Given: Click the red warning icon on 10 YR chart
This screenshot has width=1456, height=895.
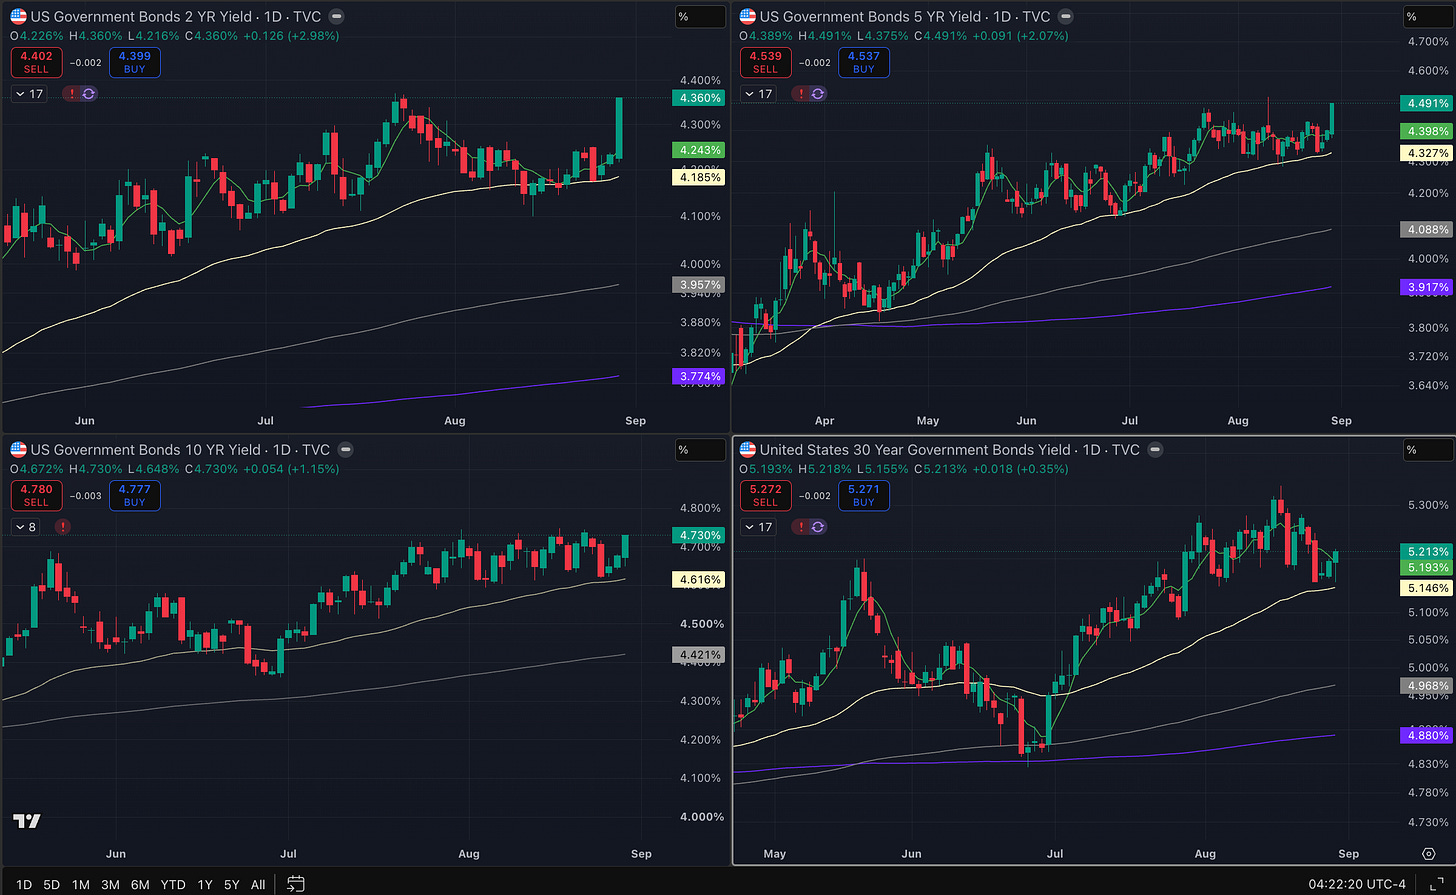Looking at the screenshot, I should click(x=63, y=527).
